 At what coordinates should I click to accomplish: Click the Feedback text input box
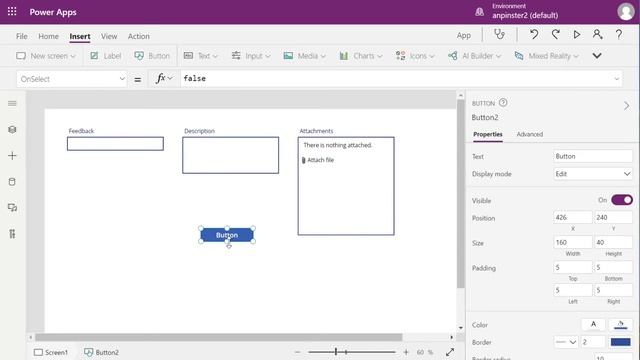[116, 144]
